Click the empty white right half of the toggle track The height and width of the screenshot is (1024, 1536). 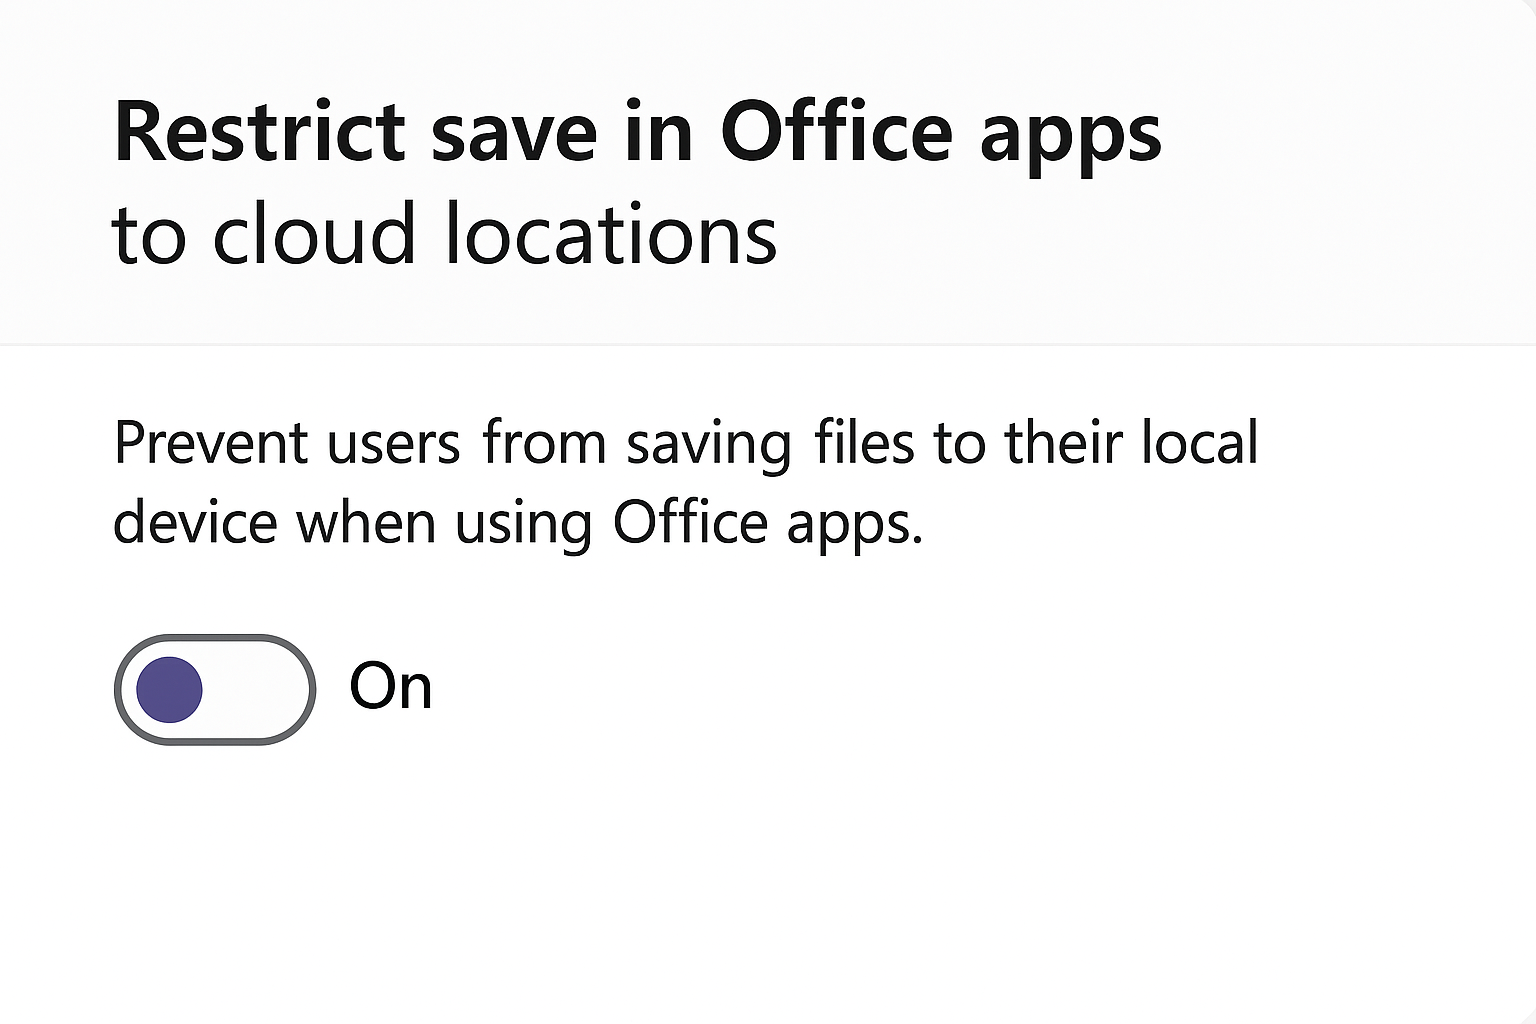pyautogui.click(x=262, y=689)
